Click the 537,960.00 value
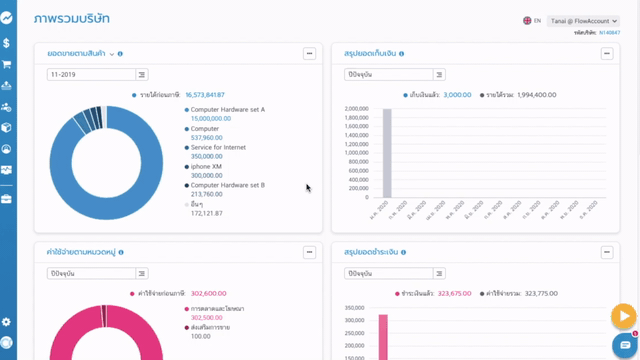The image size is (640, 360). [x=207, y=138]
